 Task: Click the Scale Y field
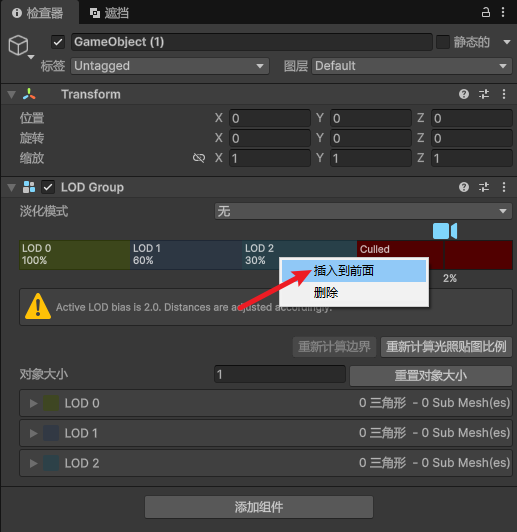click(x=370, y=158)
